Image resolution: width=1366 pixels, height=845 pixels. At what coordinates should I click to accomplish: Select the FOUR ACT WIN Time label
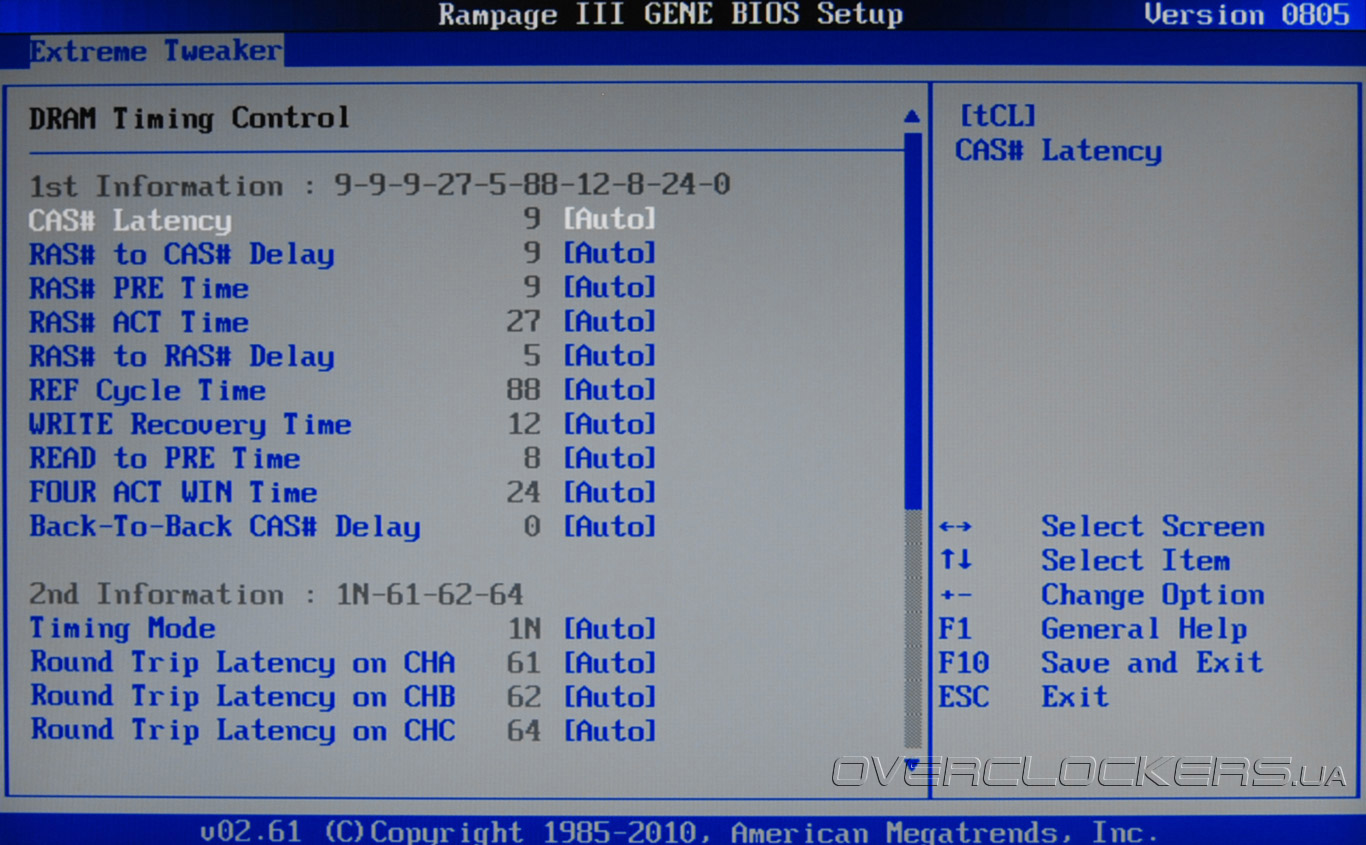173,492
